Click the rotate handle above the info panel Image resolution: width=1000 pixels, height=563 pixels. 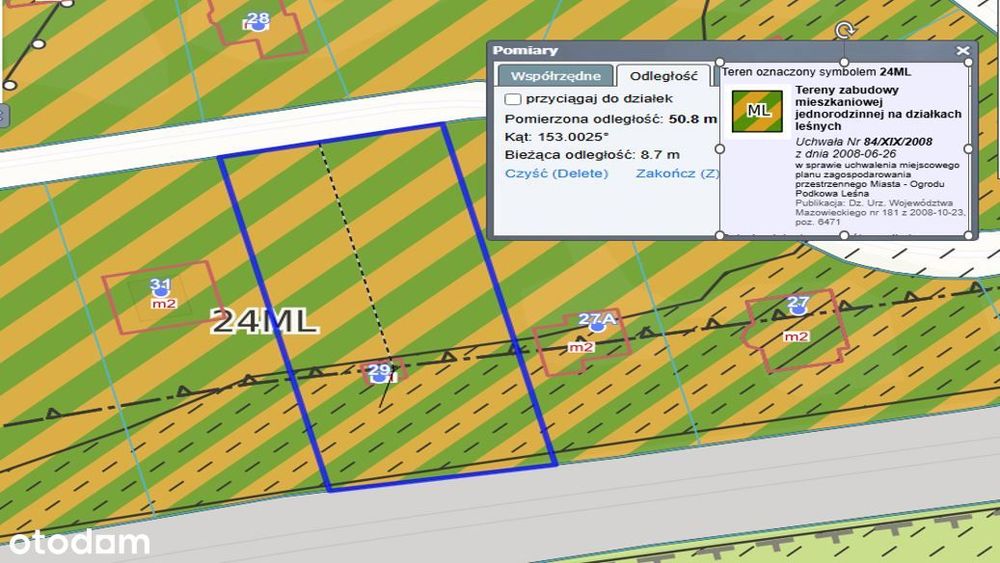click(844, 30)
